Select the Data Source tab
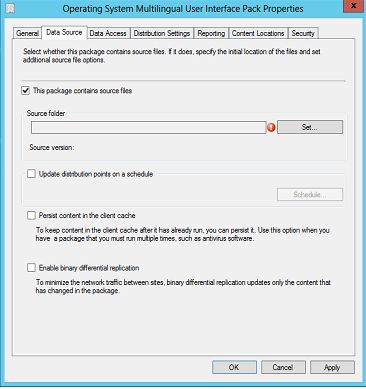Image resolution: width=366 pixels, height=389 pixels. pos(64,32)
